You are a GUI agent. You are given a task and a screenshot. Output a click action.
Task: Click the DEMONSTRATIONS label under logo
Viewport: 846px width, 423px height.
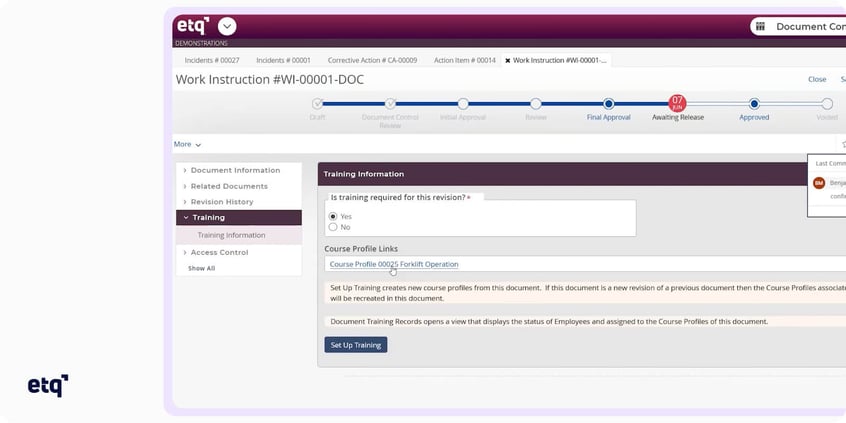tap(201, 43)
